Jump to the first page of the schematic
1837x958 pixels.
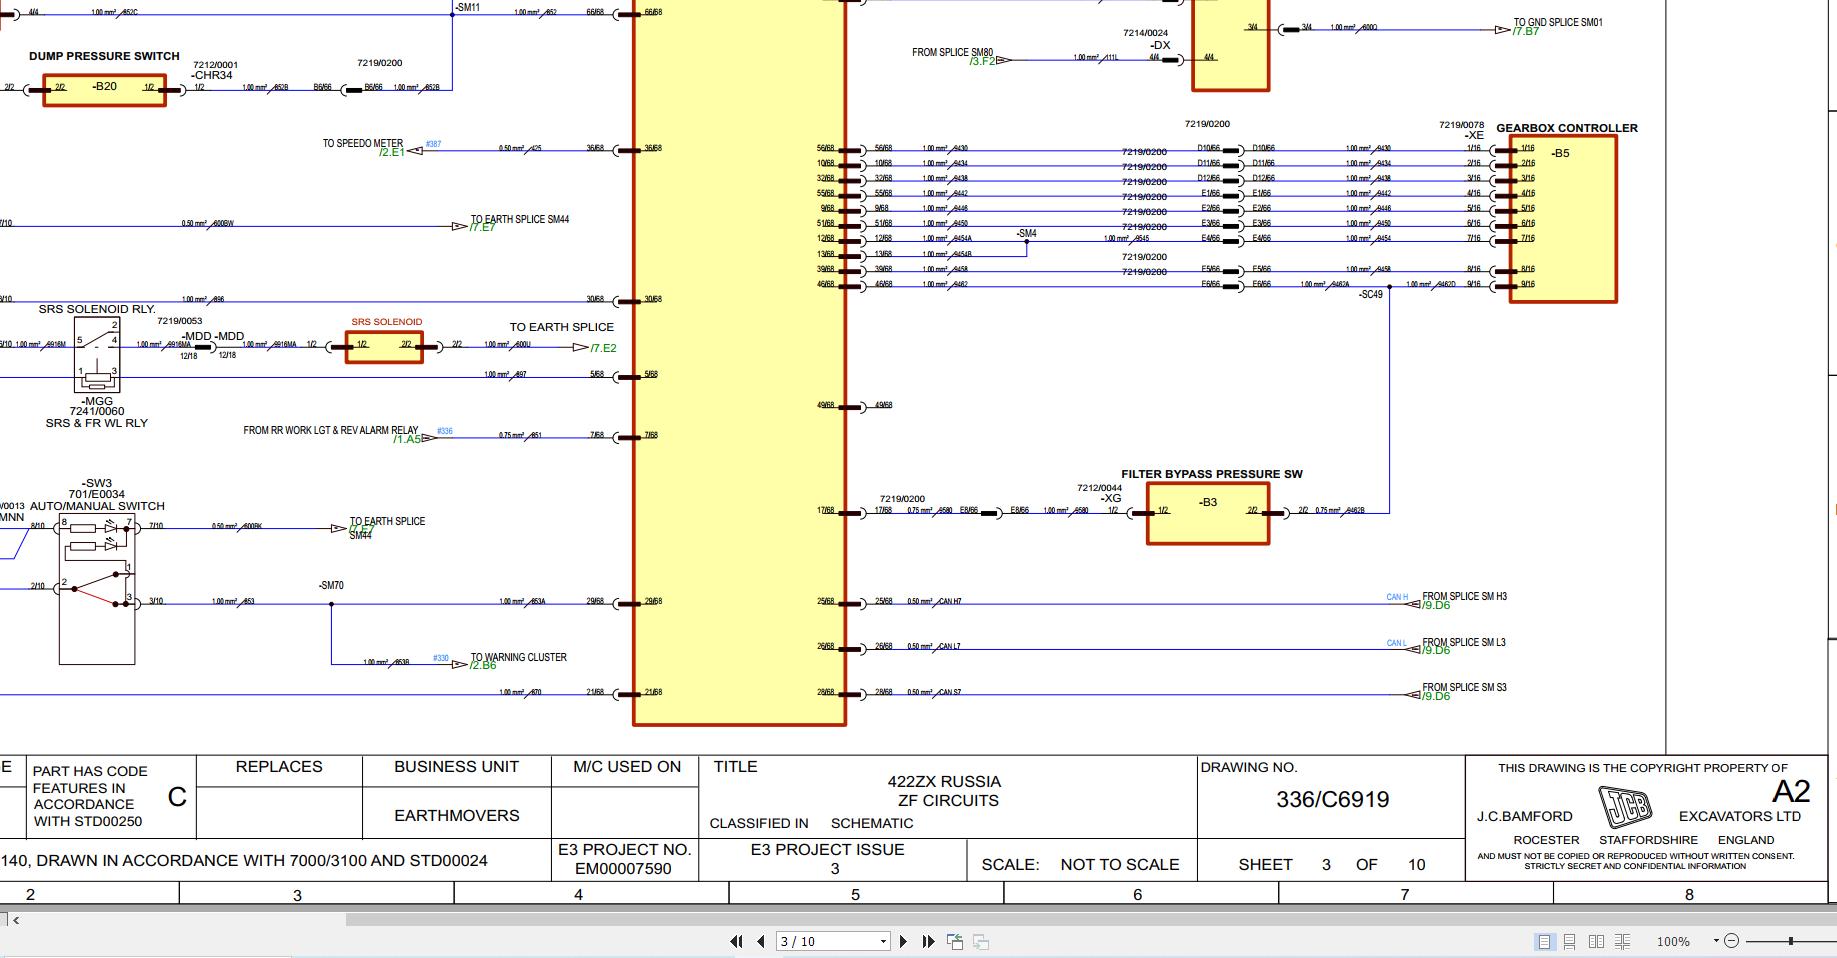[x=737, y=941]
